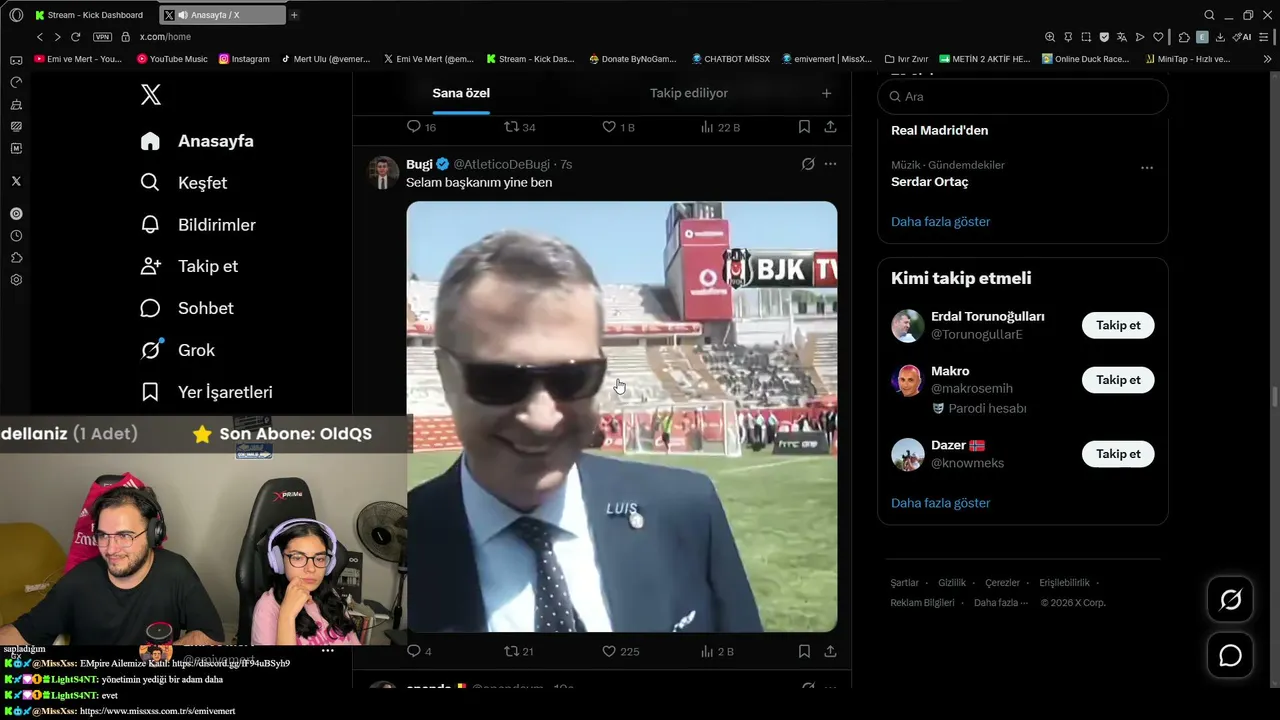Open Bildirimler in the X navigation
The image size is (1280, 720).
pyautogui.click(x=198, y=225)
